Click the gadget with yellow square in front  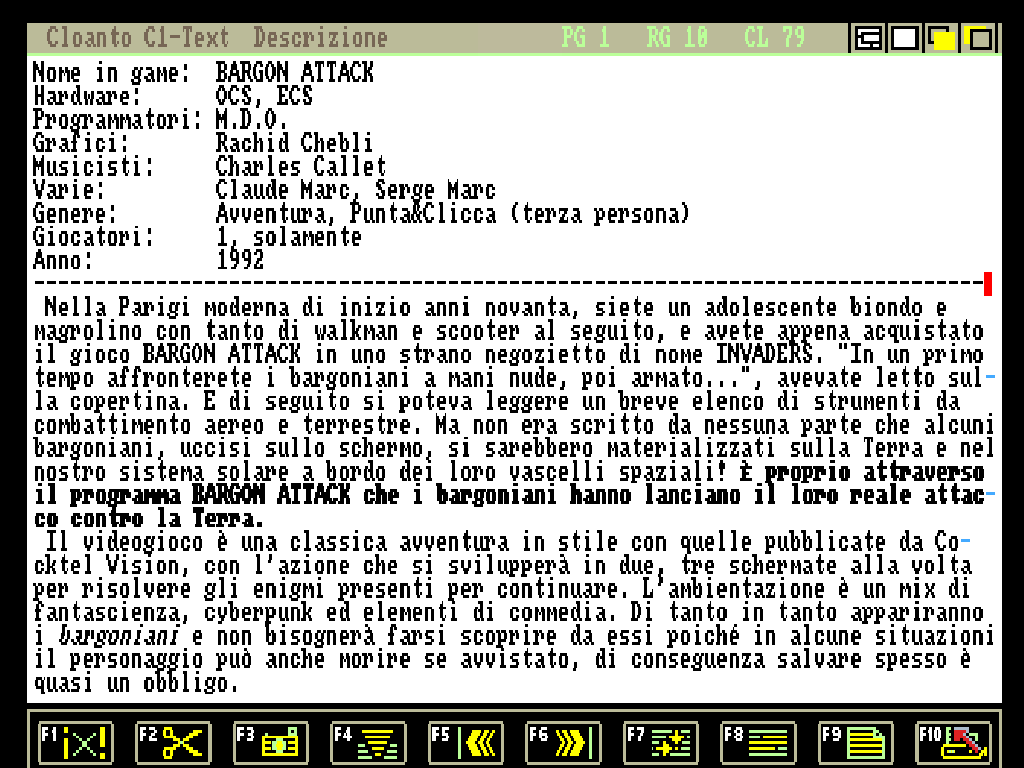click(942, 39)
